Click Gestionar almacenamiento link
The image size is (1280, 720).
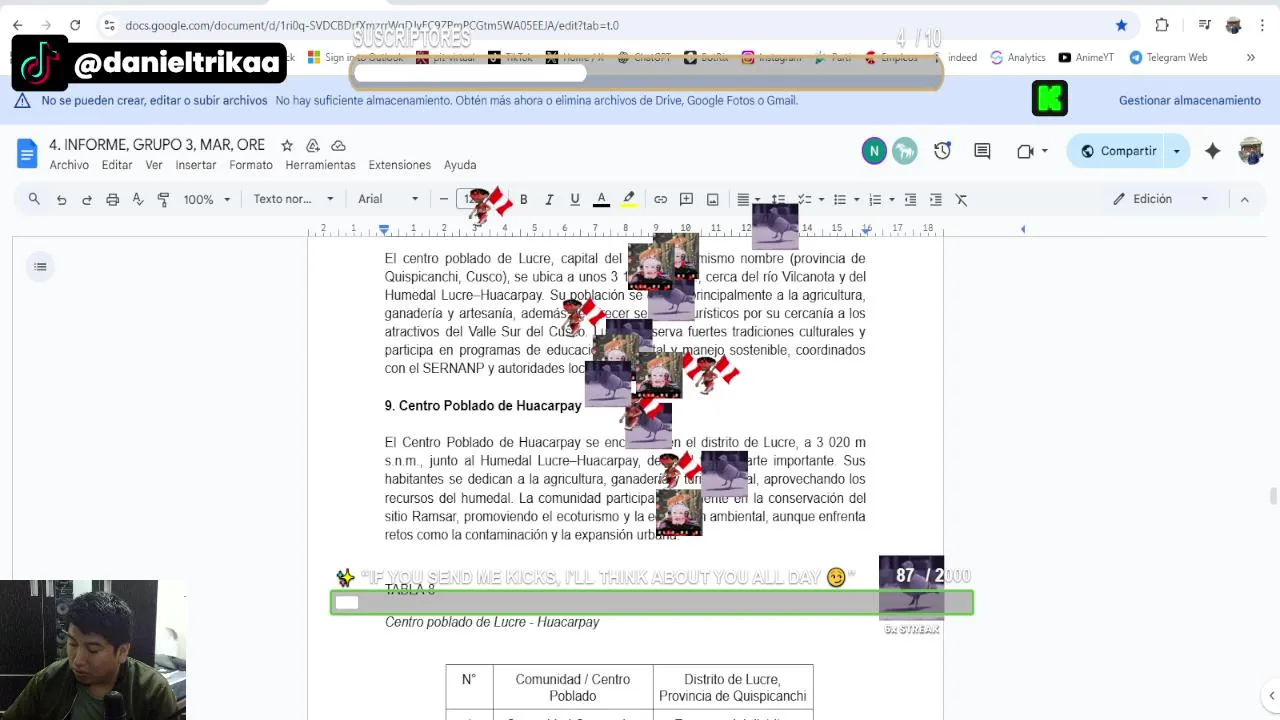click(1189, 100)
